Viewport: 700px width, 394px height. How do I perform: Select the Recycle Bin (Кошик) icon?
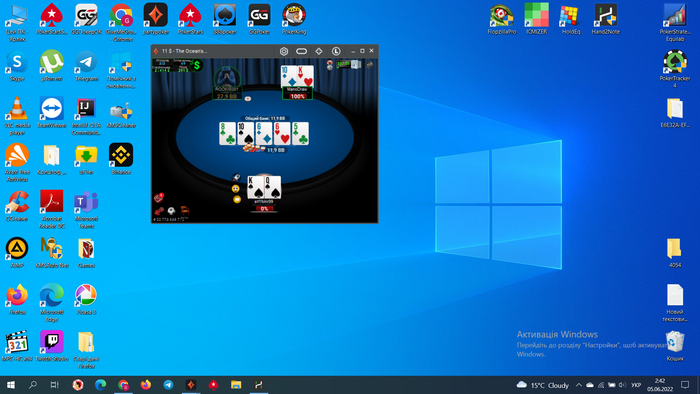675,346
